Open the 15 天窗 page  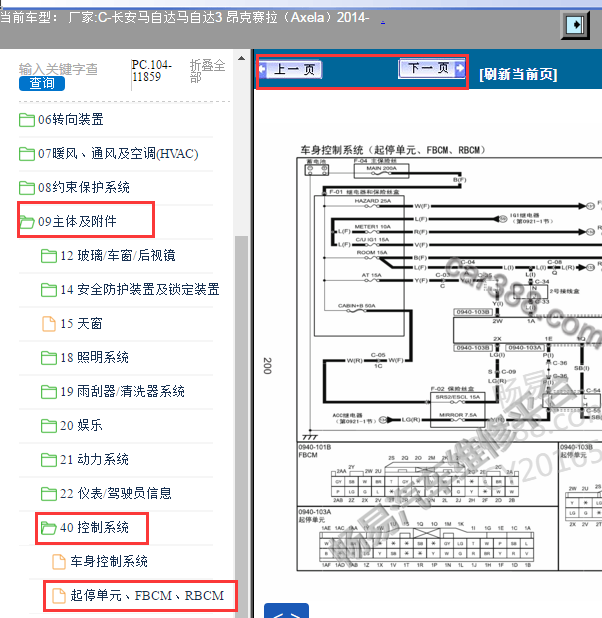81,324
